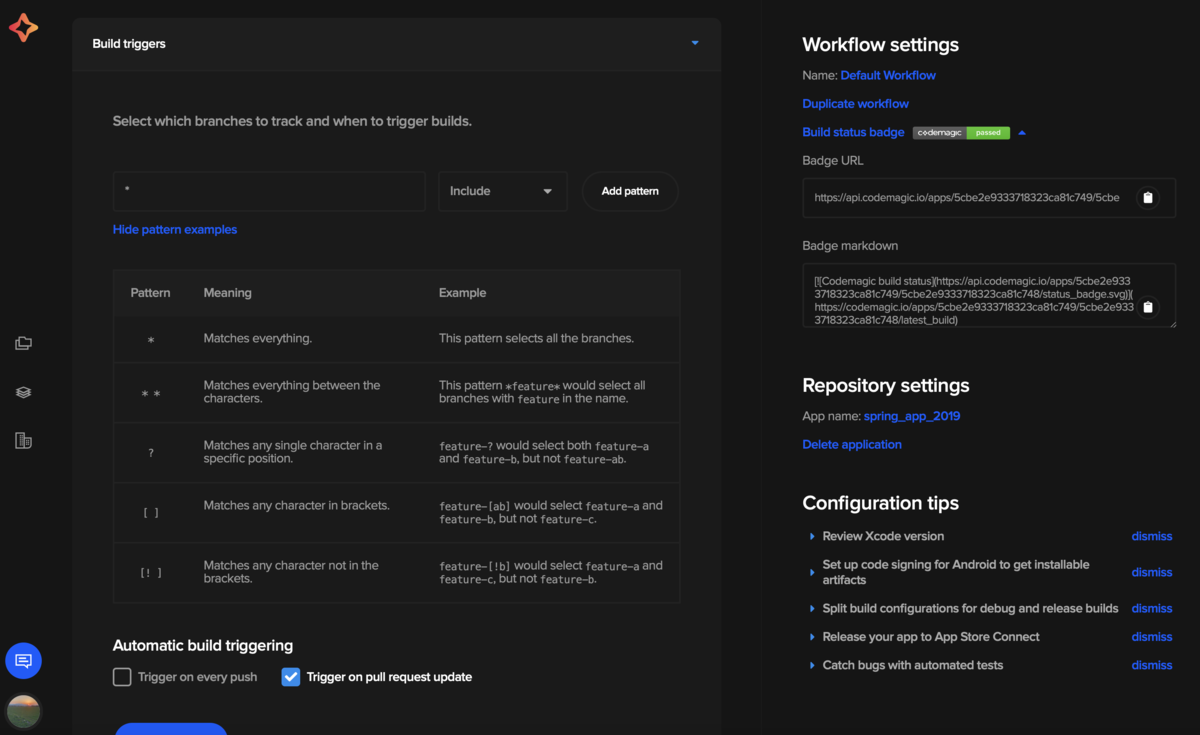Select the Teams layers icon in sidebar

pyautogui.click(x=23, y=392)
